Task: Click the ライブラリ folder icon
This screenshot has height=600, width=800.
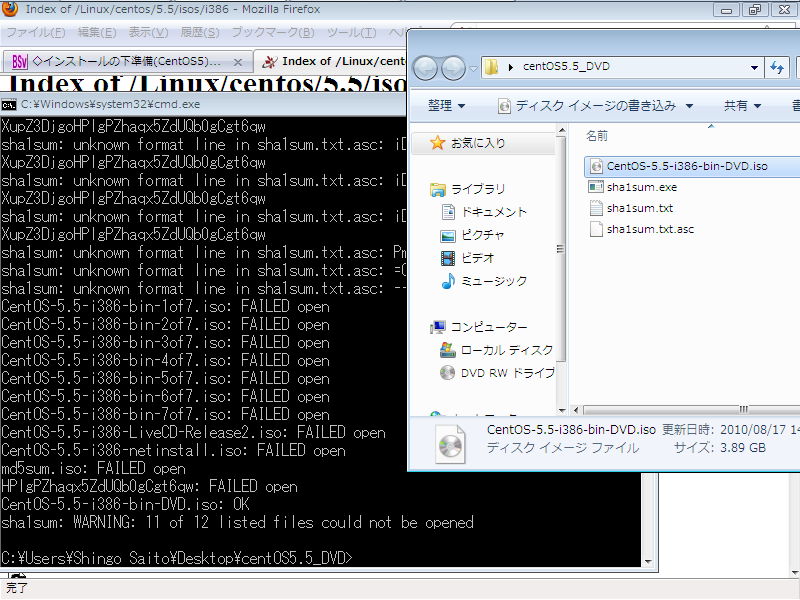Action: [x=437, y=190]
